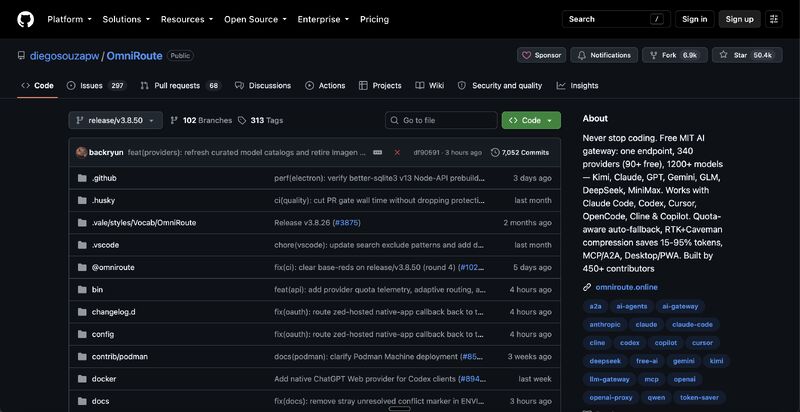
Task: Click the Sign in button
Action: coord(694,19)
